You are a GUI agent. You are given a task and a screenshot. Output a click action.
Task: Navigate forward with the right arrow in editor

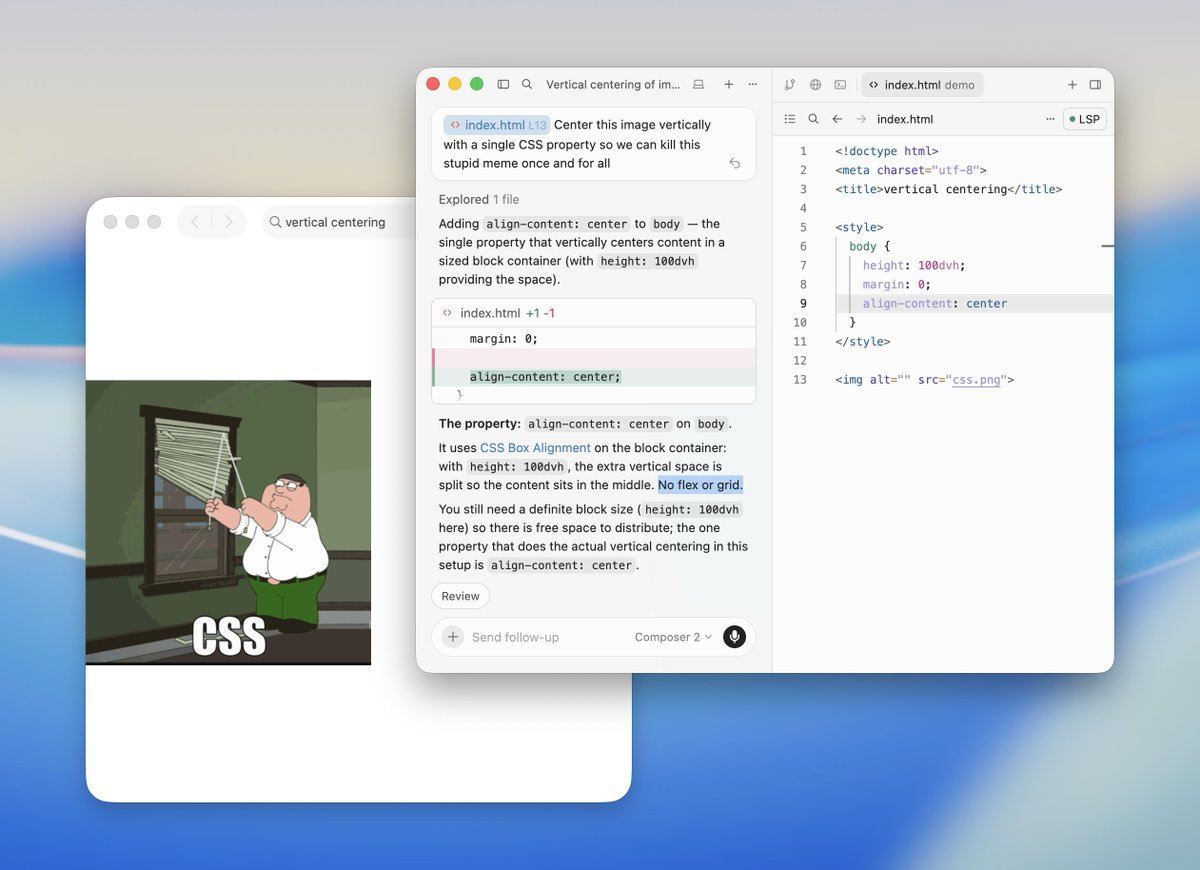pyautogui.click(x=861, y=119)
